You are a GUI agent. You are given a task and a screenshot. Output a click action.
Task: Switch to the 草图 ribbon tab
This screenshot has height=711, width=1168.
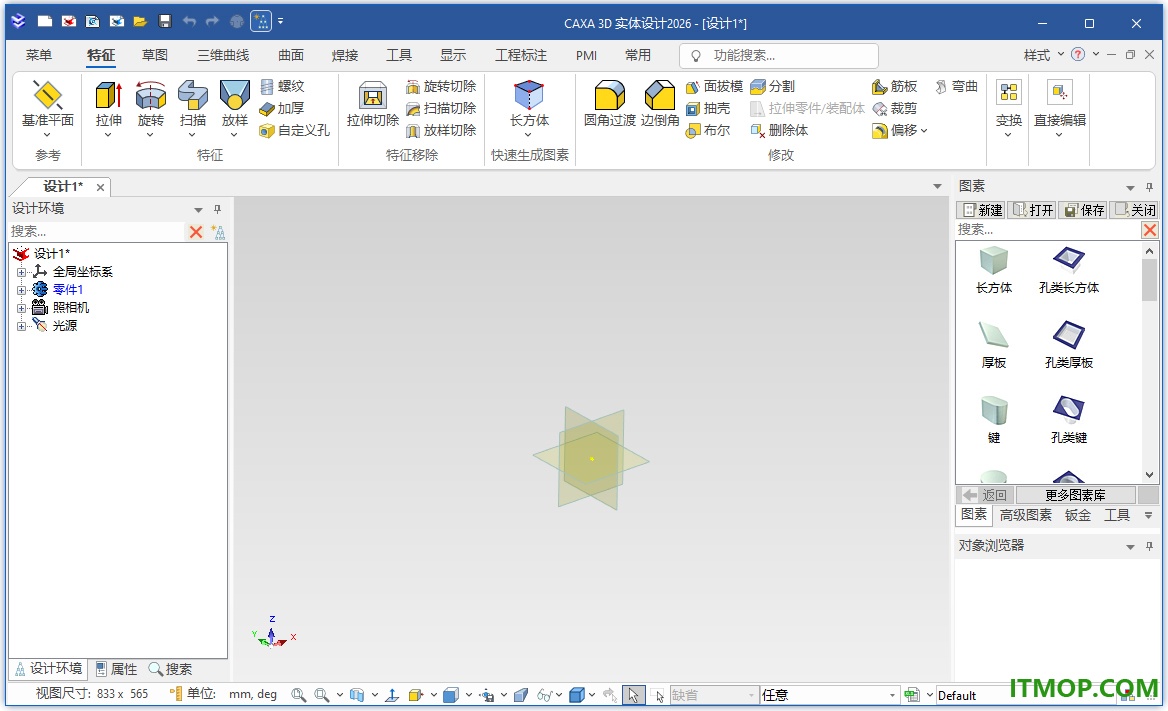click(x=155, y=55)
